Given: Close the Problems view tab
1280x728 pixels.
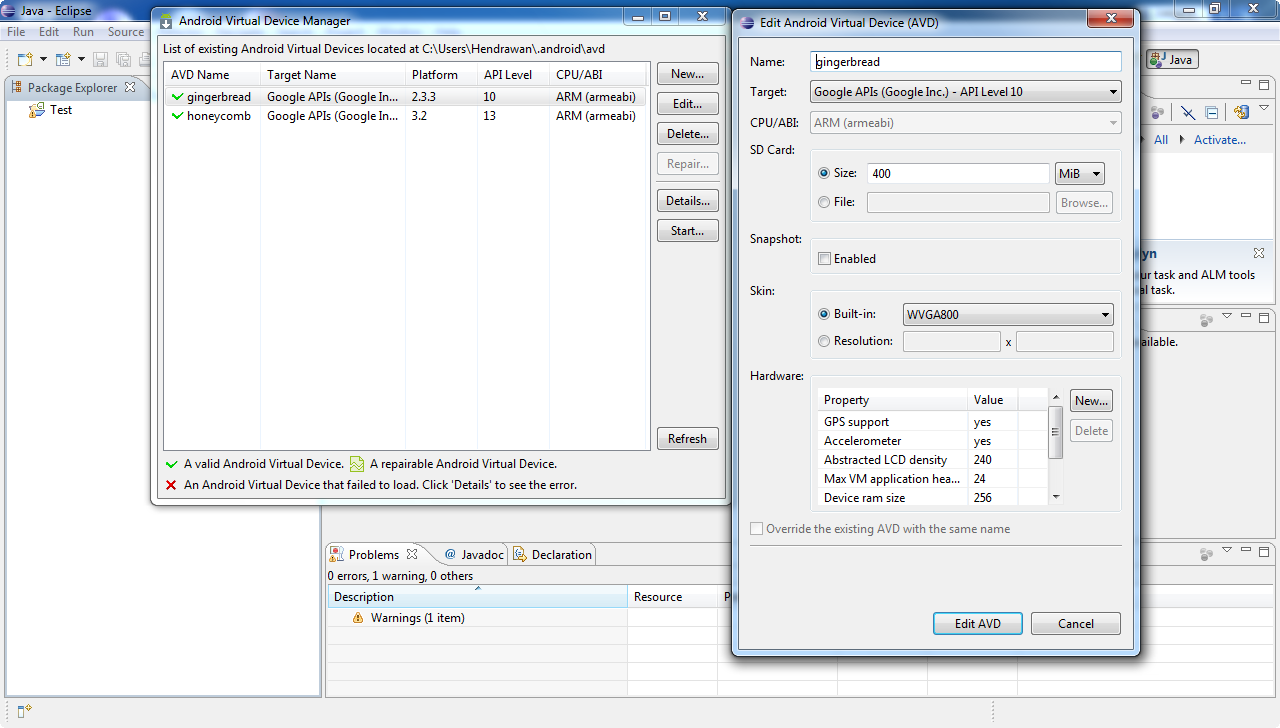Looking at the screenshot, I should pyautogui.click(x=412, y=555).
